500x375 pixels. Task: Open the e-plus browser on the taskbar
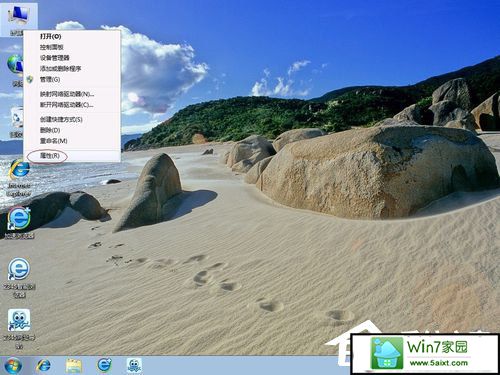pos(104,365)
